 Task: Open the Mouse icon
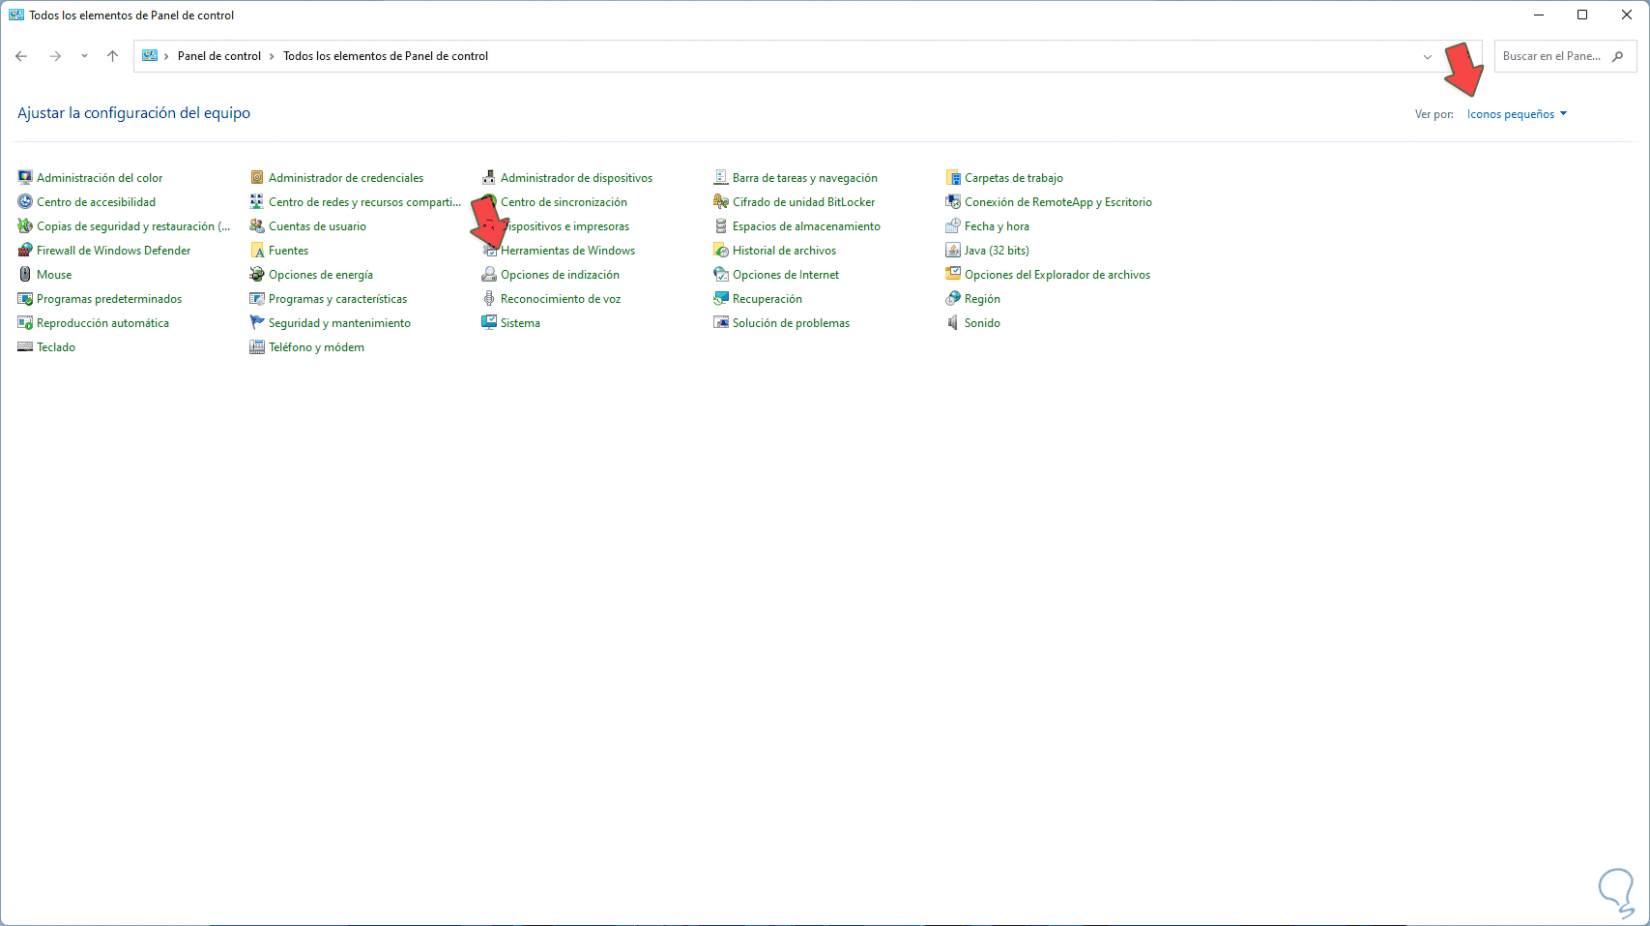pos(25,274)
